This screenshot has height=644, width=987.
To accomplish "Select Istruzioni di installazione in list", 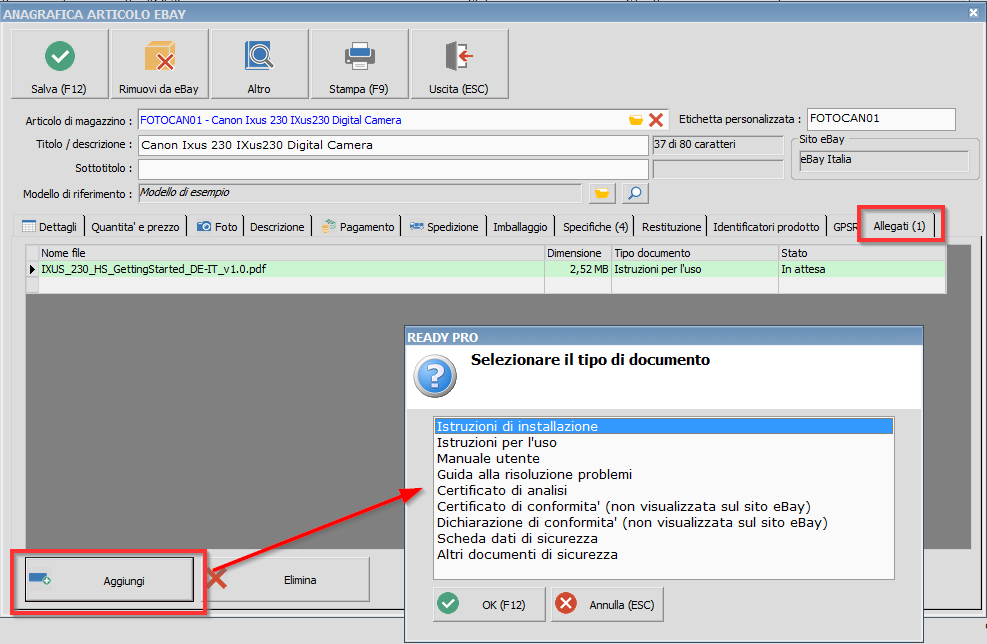I will pyautogui.click(x=663, y=426).
